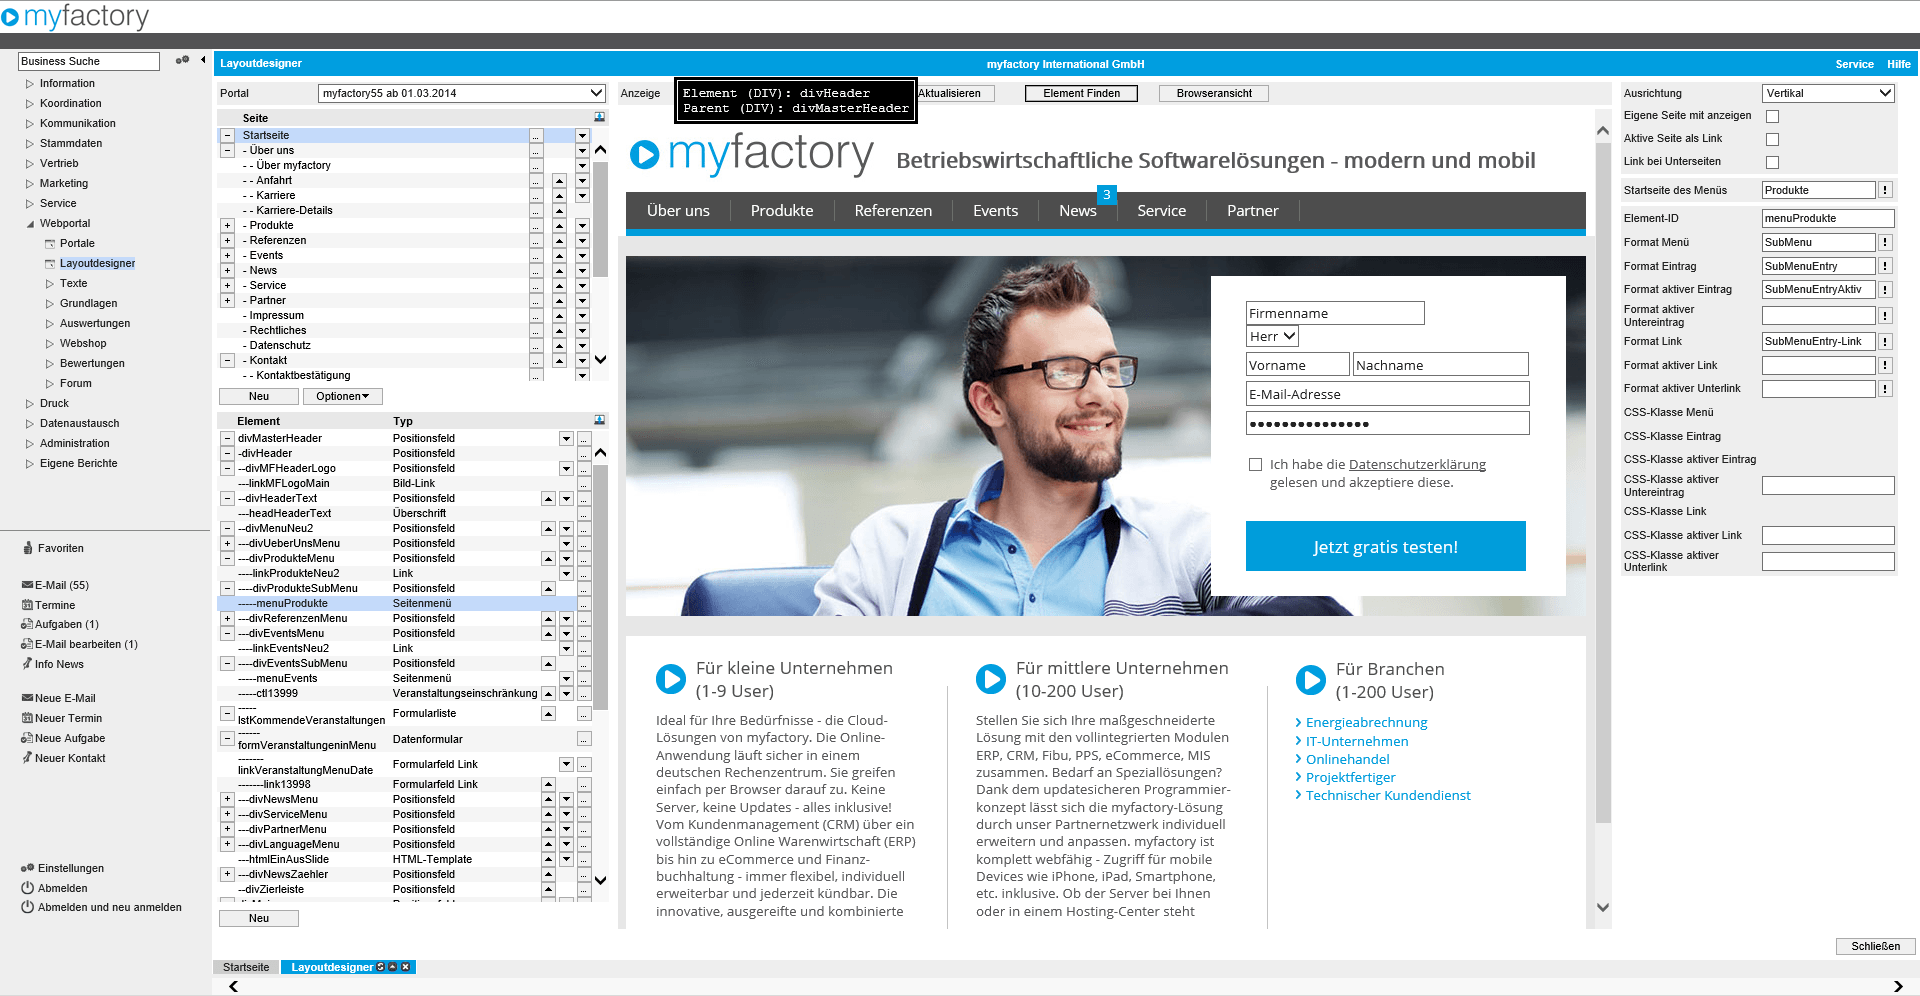Screen dimensions: 1920x996
Task: Move divHeaderText element up
Action: point(548,498)
